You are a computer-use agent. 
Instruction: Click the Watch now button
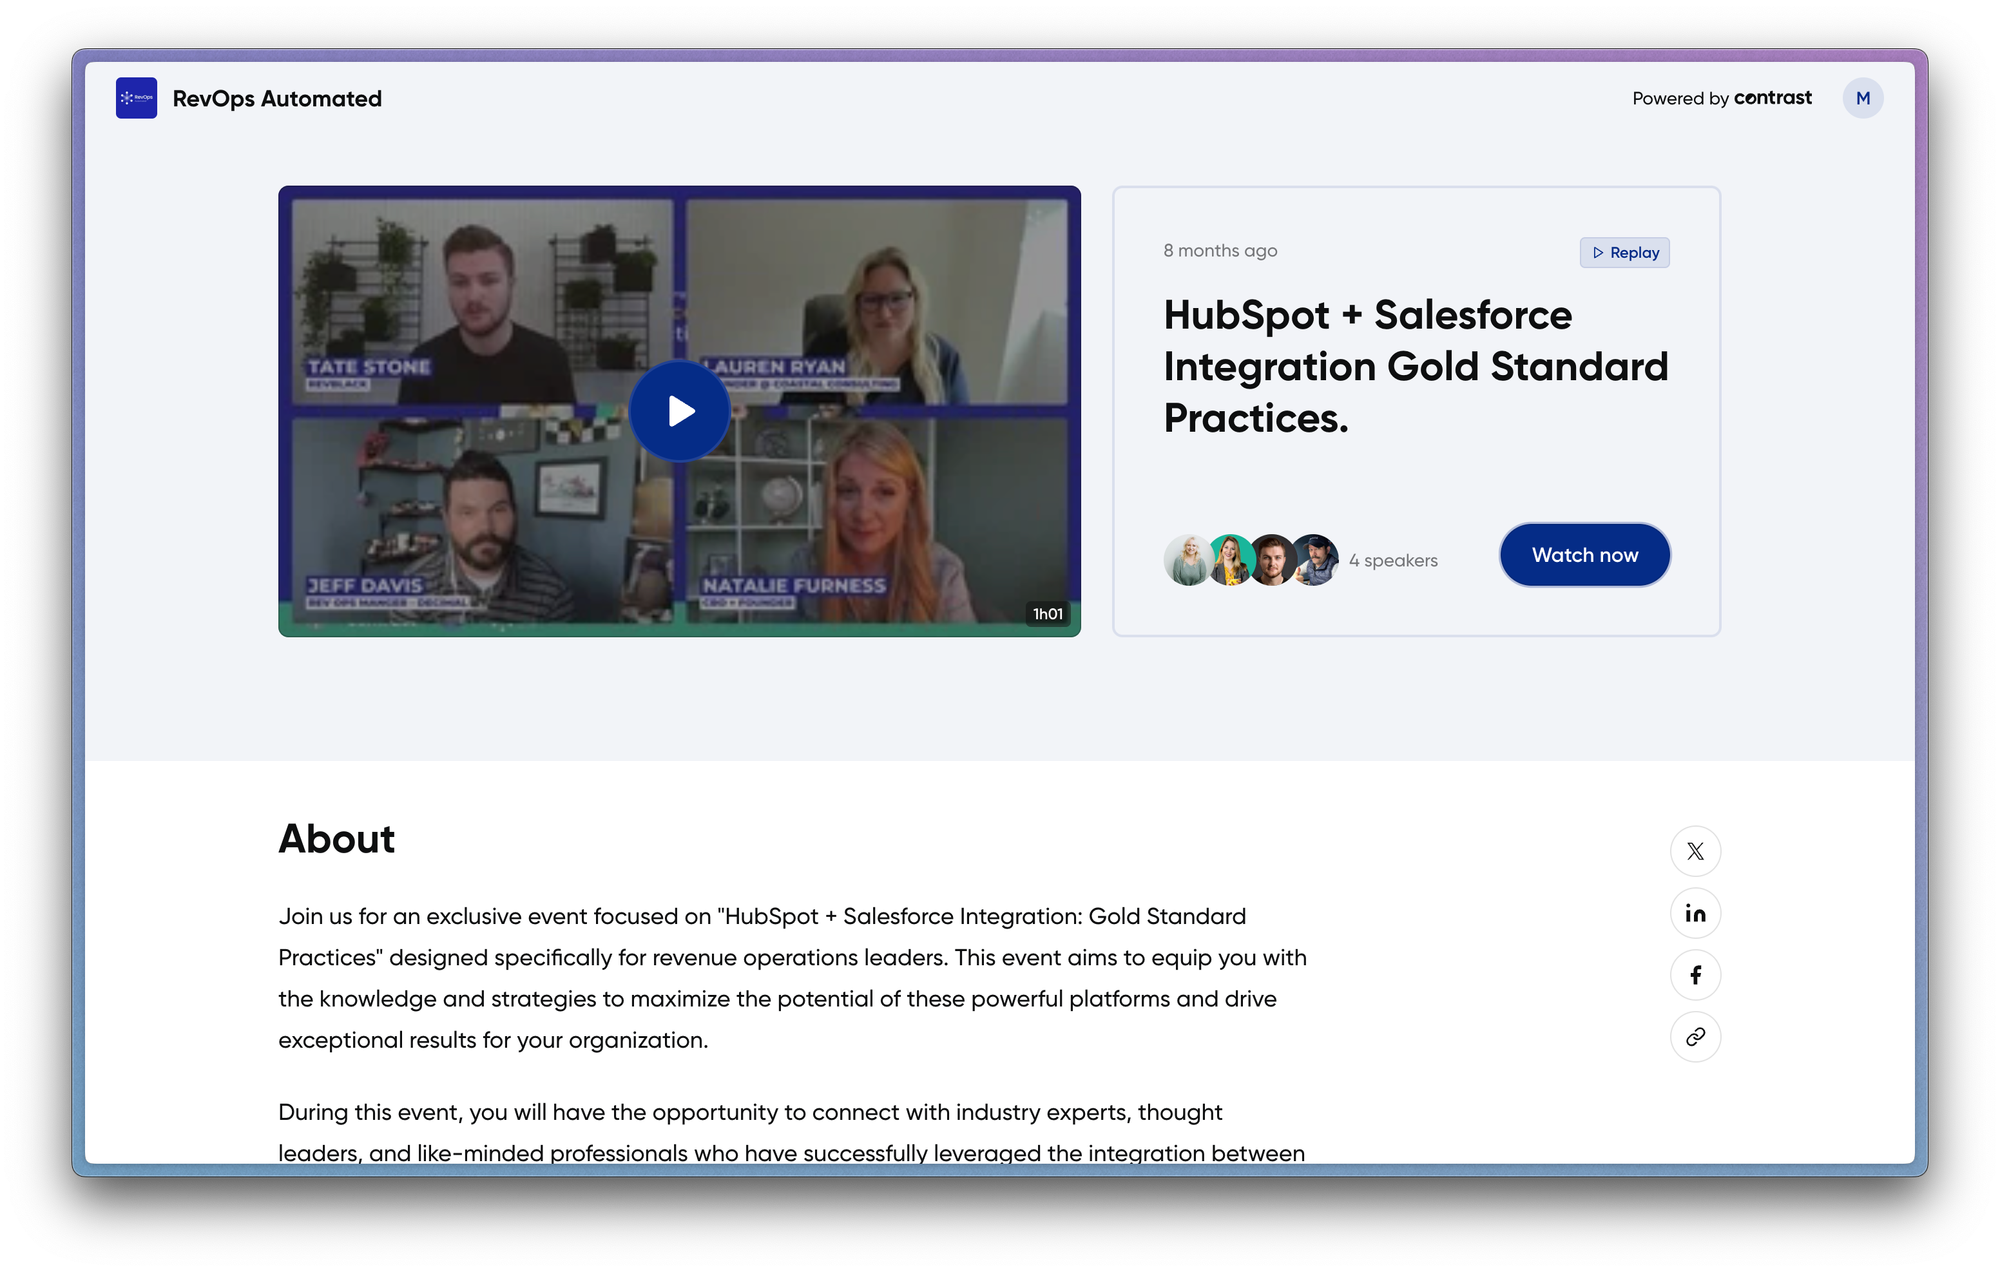(1584, 555)
